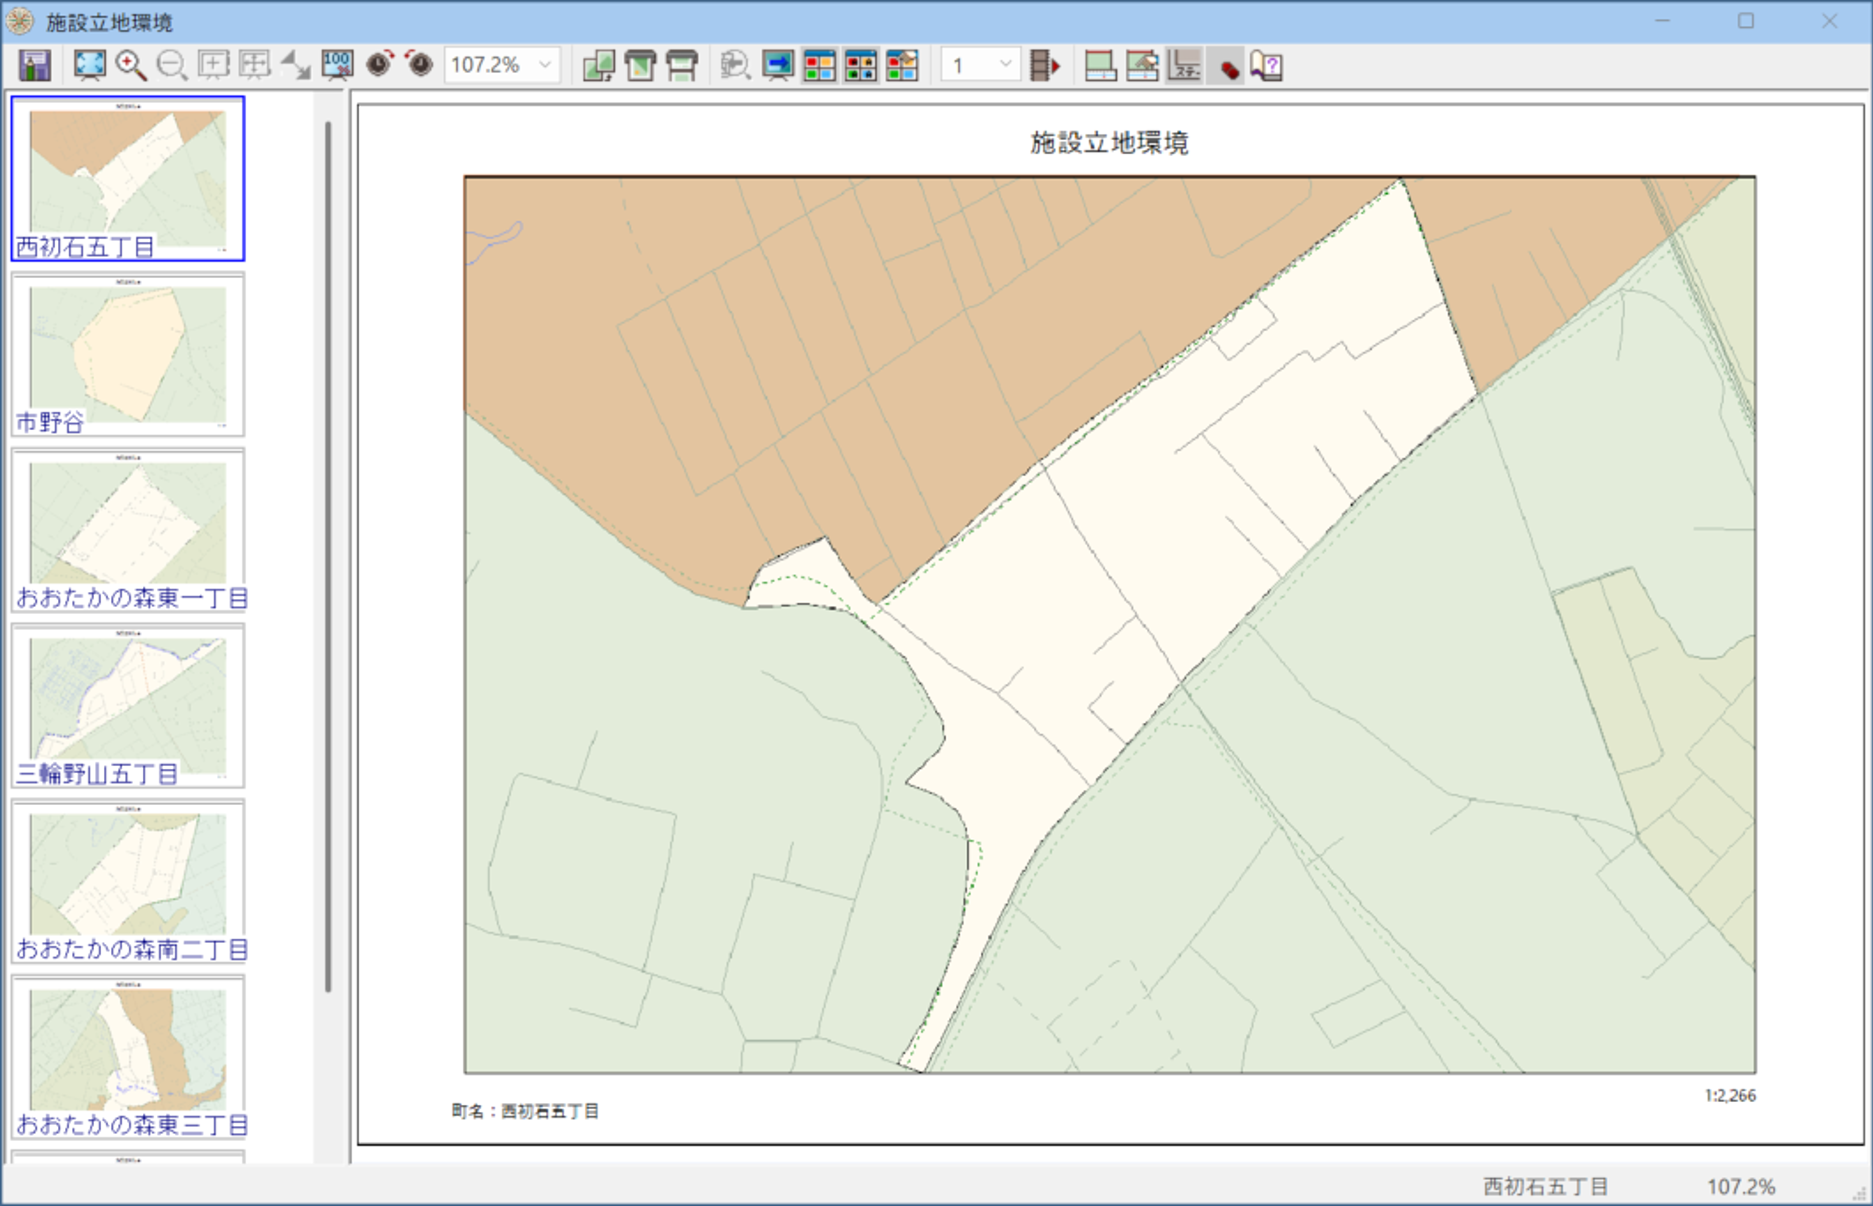Screen dimensions: 1873x1206
Task: Click the green map print icon
Action: [x=640, y=66]
